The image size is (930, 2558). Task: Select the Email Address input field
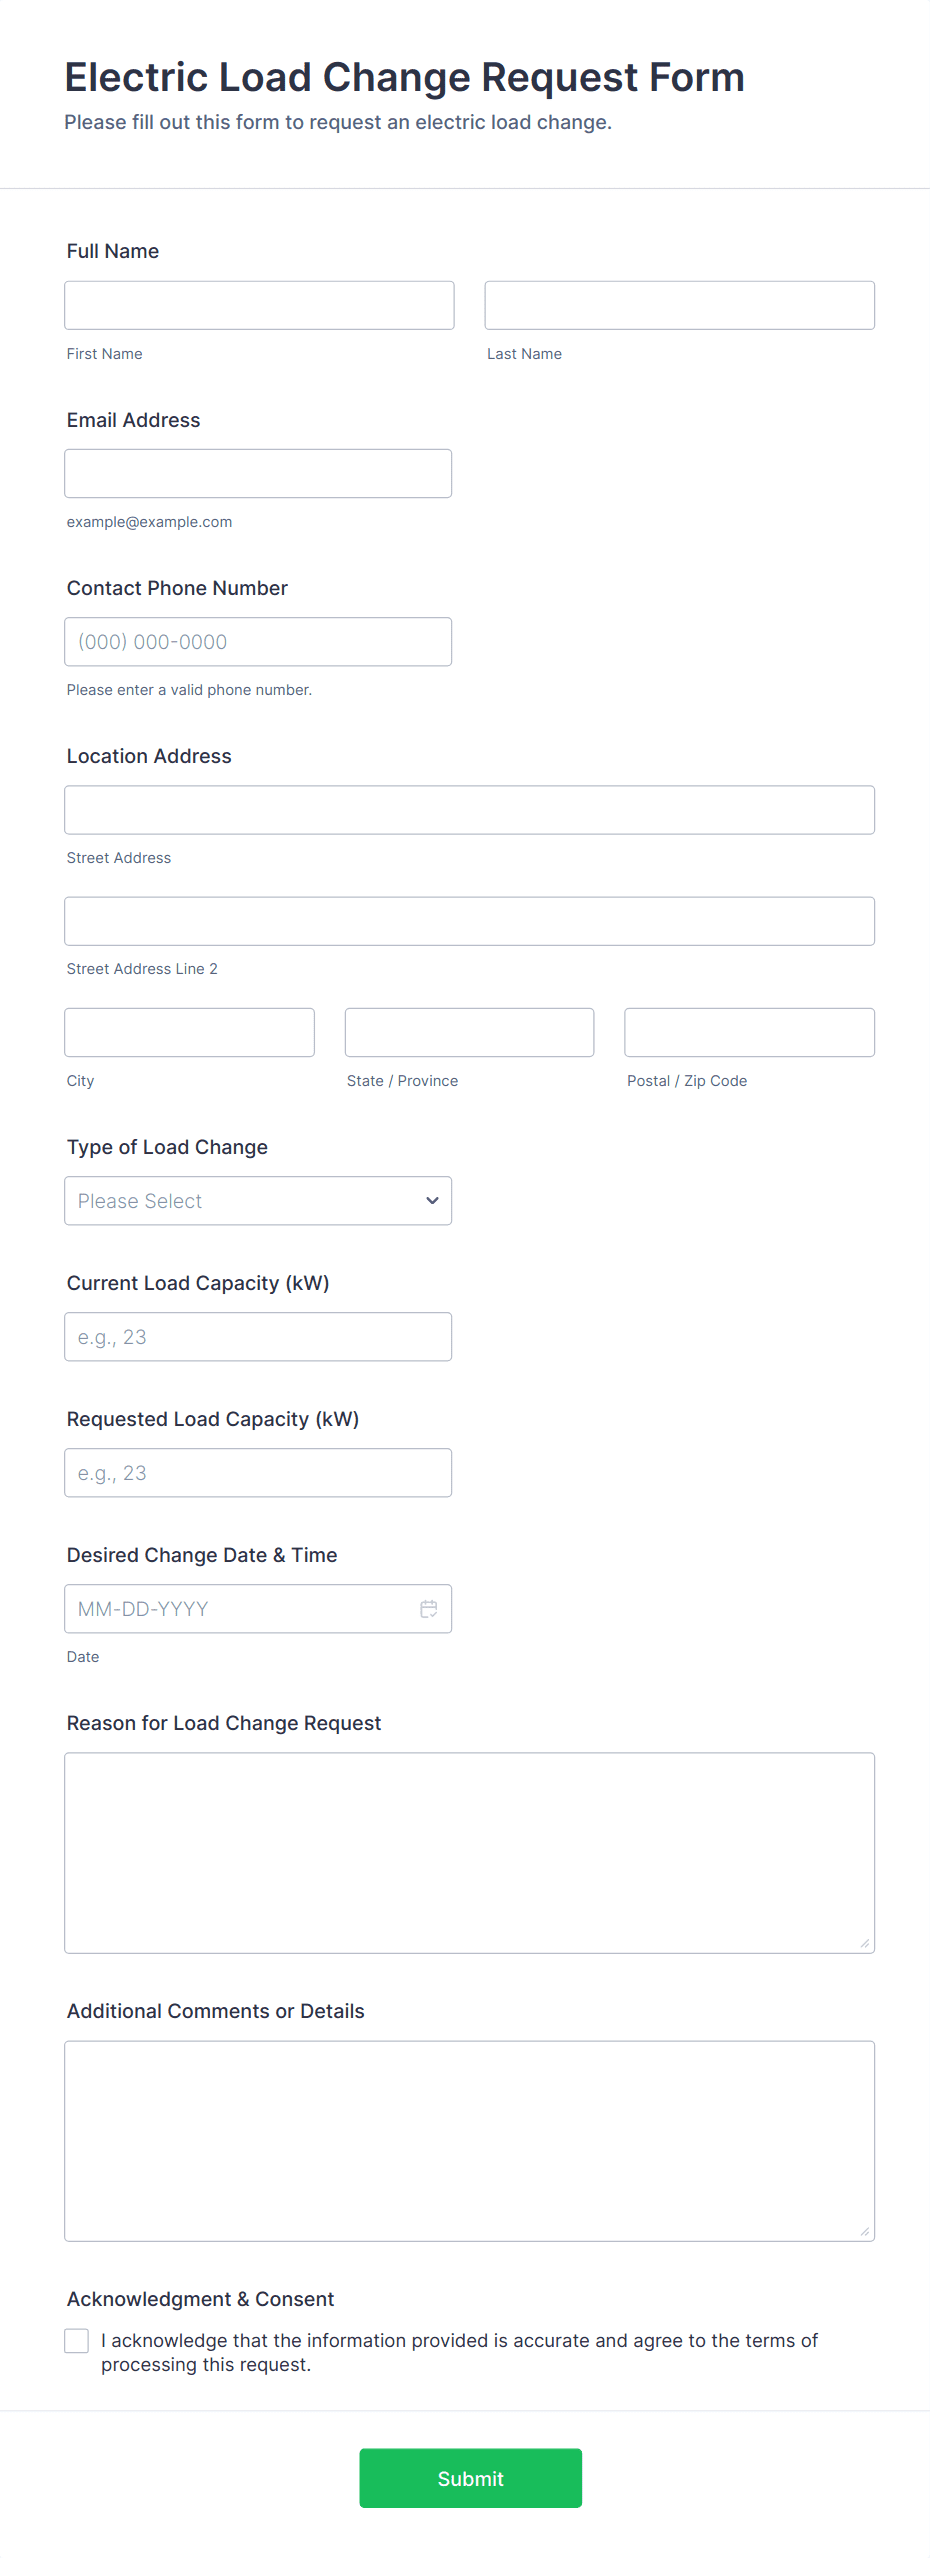(x=258, y=473)
